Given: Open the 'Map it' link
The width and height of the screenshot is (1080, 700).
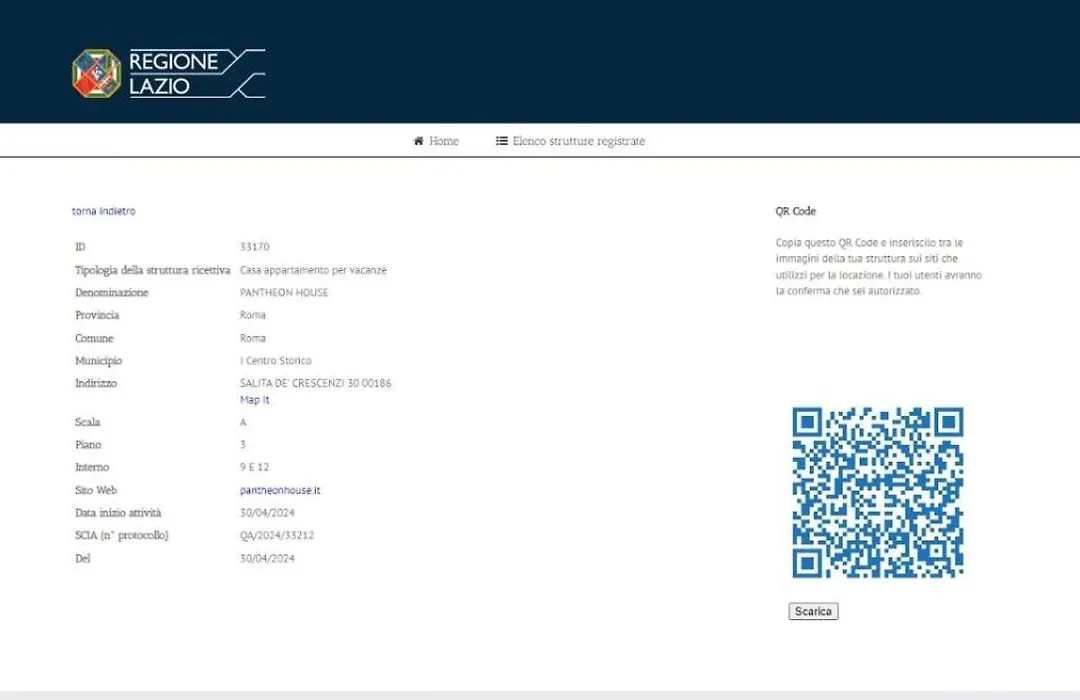Looking at the screenshot, I should tap(254, 400).
